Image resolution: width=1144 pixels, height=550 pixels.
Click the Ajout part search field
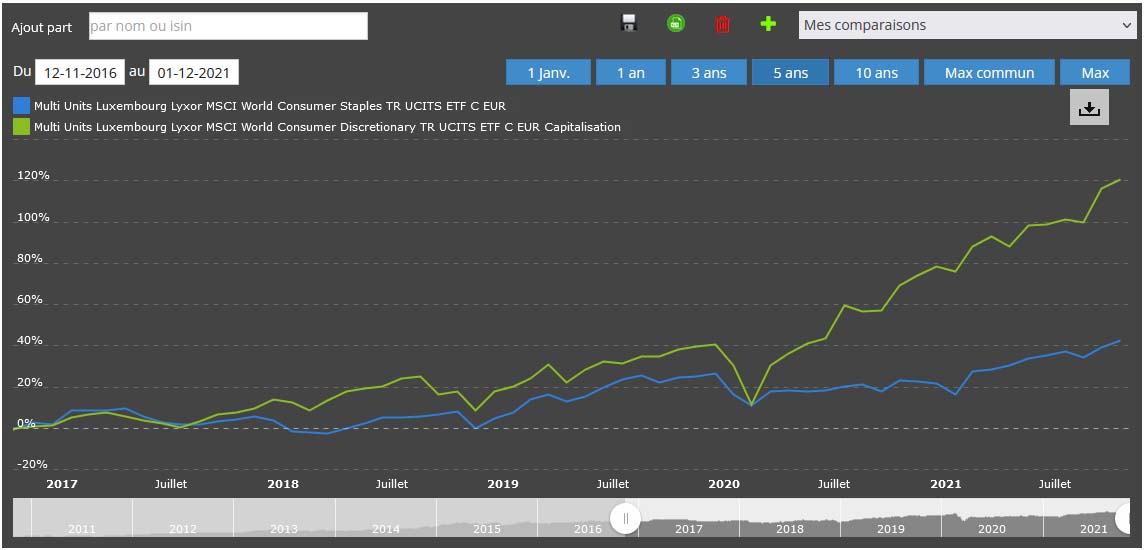[x=228, y=26]
